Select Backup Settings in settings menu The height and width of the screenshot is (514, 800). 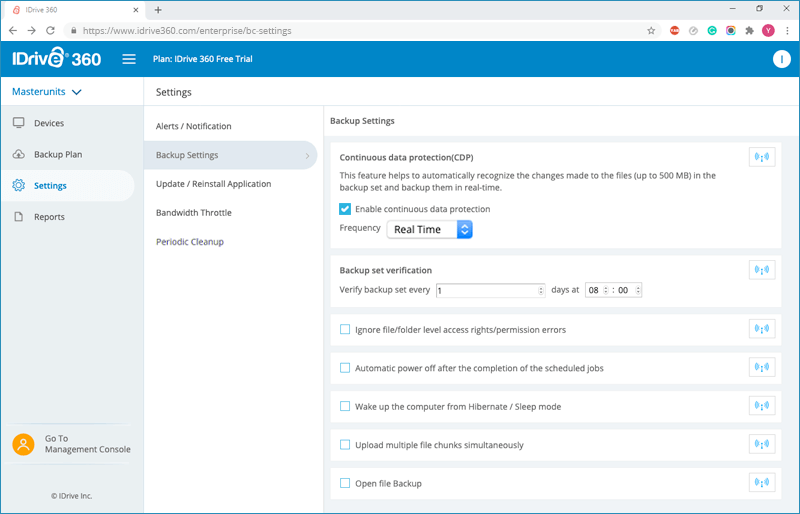coord(230,155)
